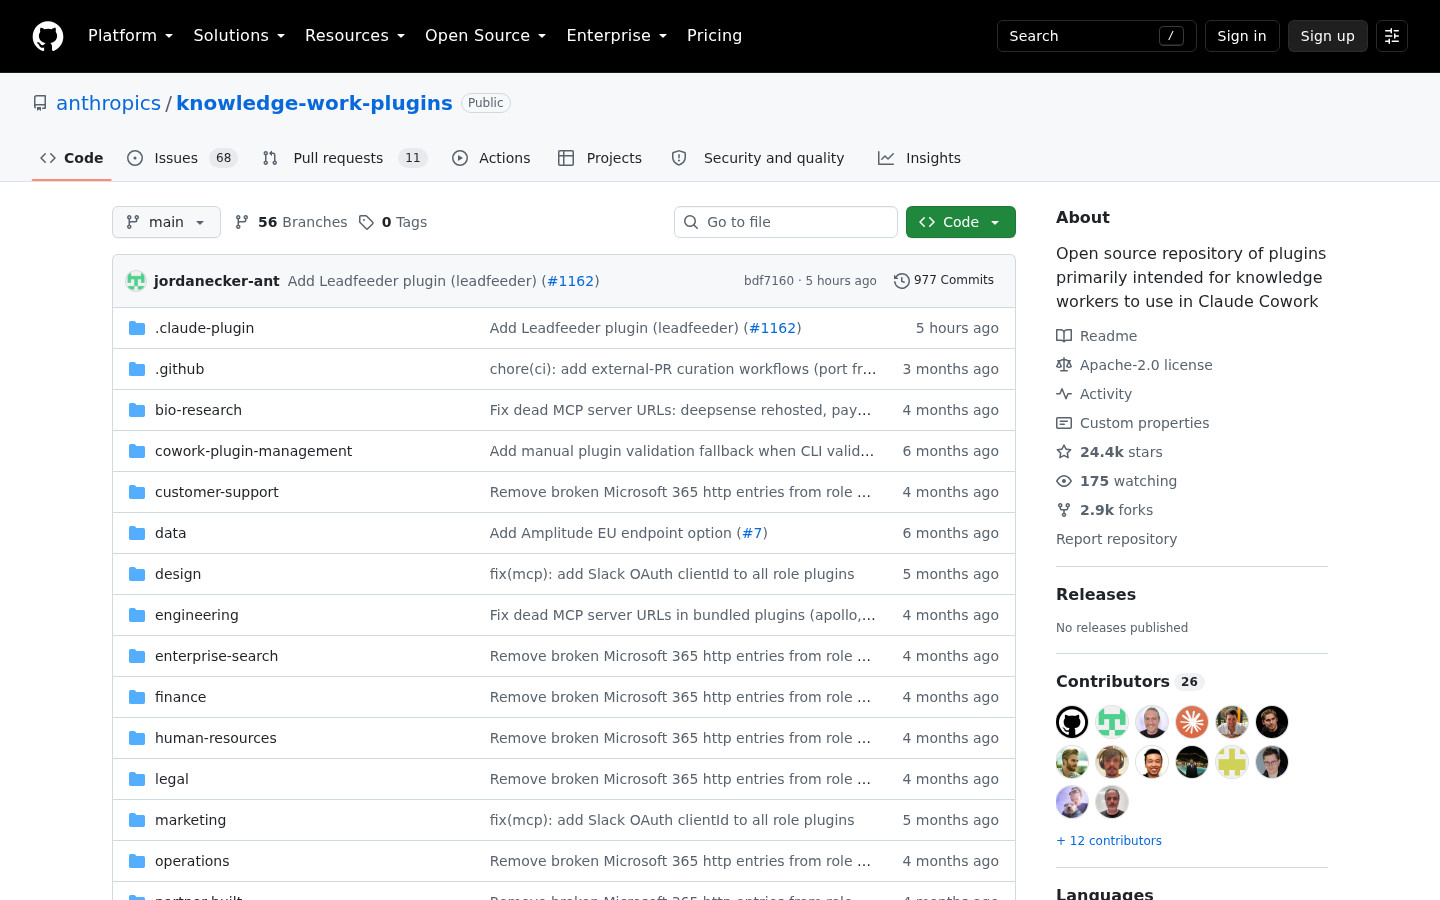Viewport: 1440px width, 900px height.
Task: Go to the Actions tab
Action: [x=491, y=158]
